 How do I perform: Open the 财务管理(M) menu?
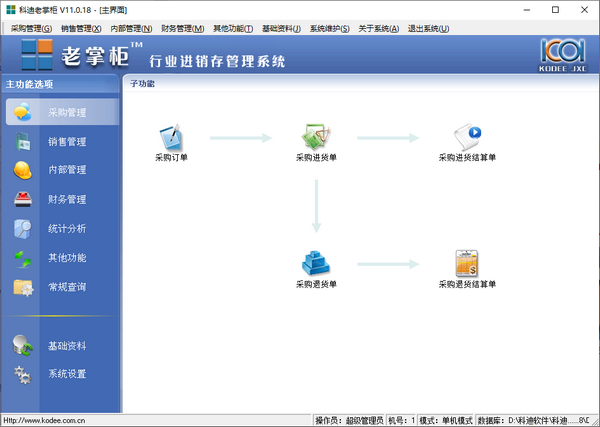183,29
